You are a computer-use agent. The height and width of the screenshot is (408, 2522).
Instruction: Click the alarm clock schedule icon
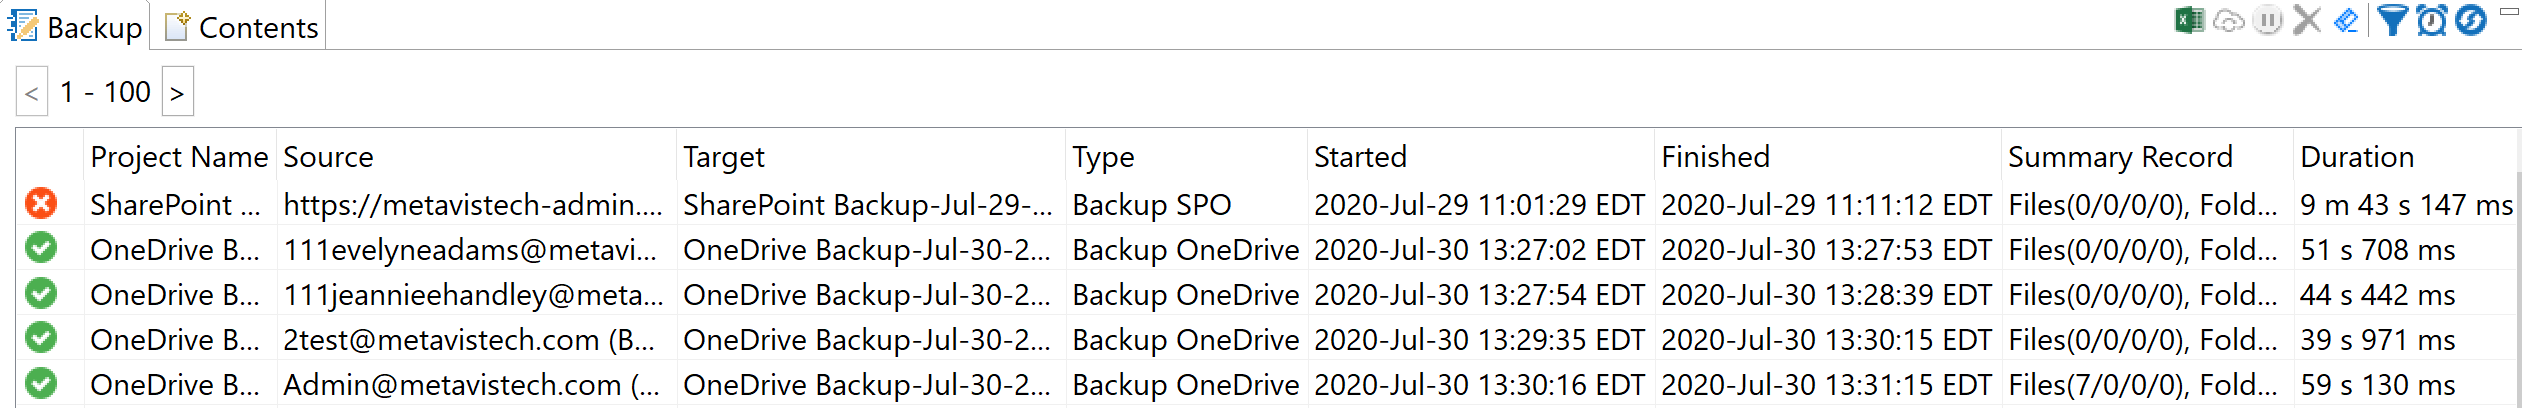[2432, 20]
